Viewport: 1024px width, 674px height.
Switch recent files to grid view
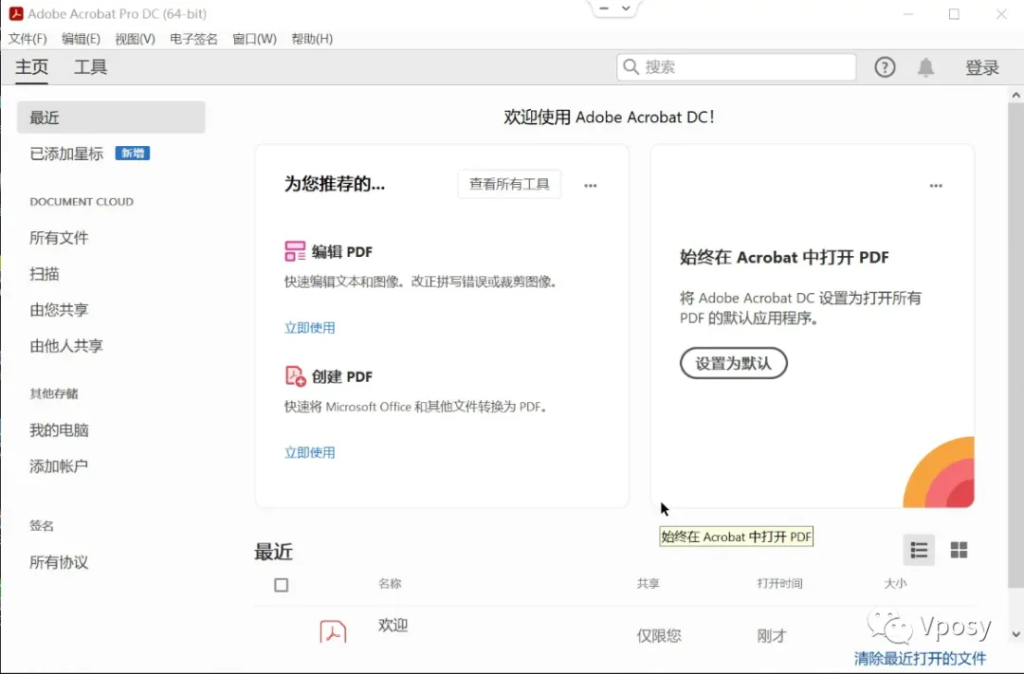click(x=959, y=550)
